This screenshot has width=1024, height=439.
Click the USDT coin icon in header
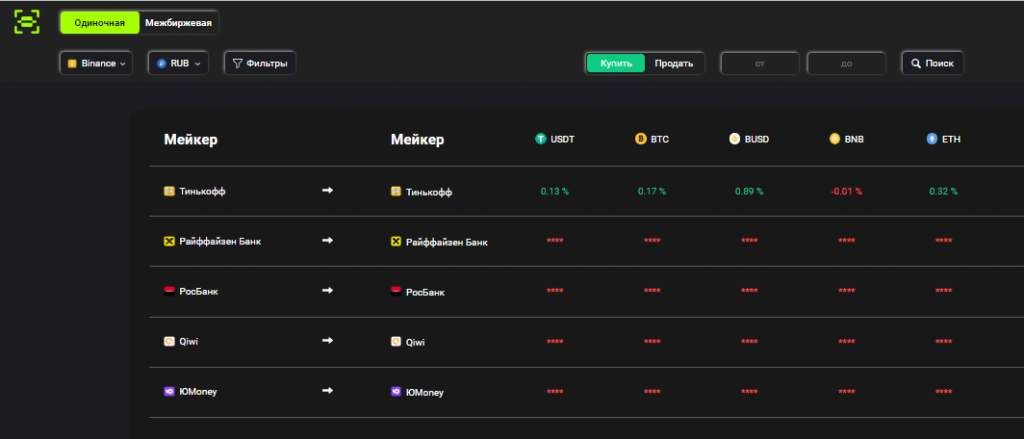(x=539, y=139)
